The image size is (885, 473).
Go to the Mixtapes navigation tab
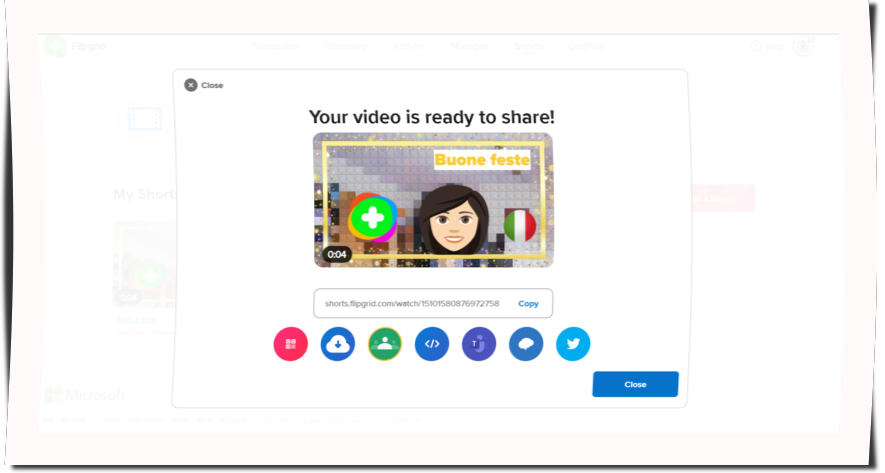(x=469, y=46)
